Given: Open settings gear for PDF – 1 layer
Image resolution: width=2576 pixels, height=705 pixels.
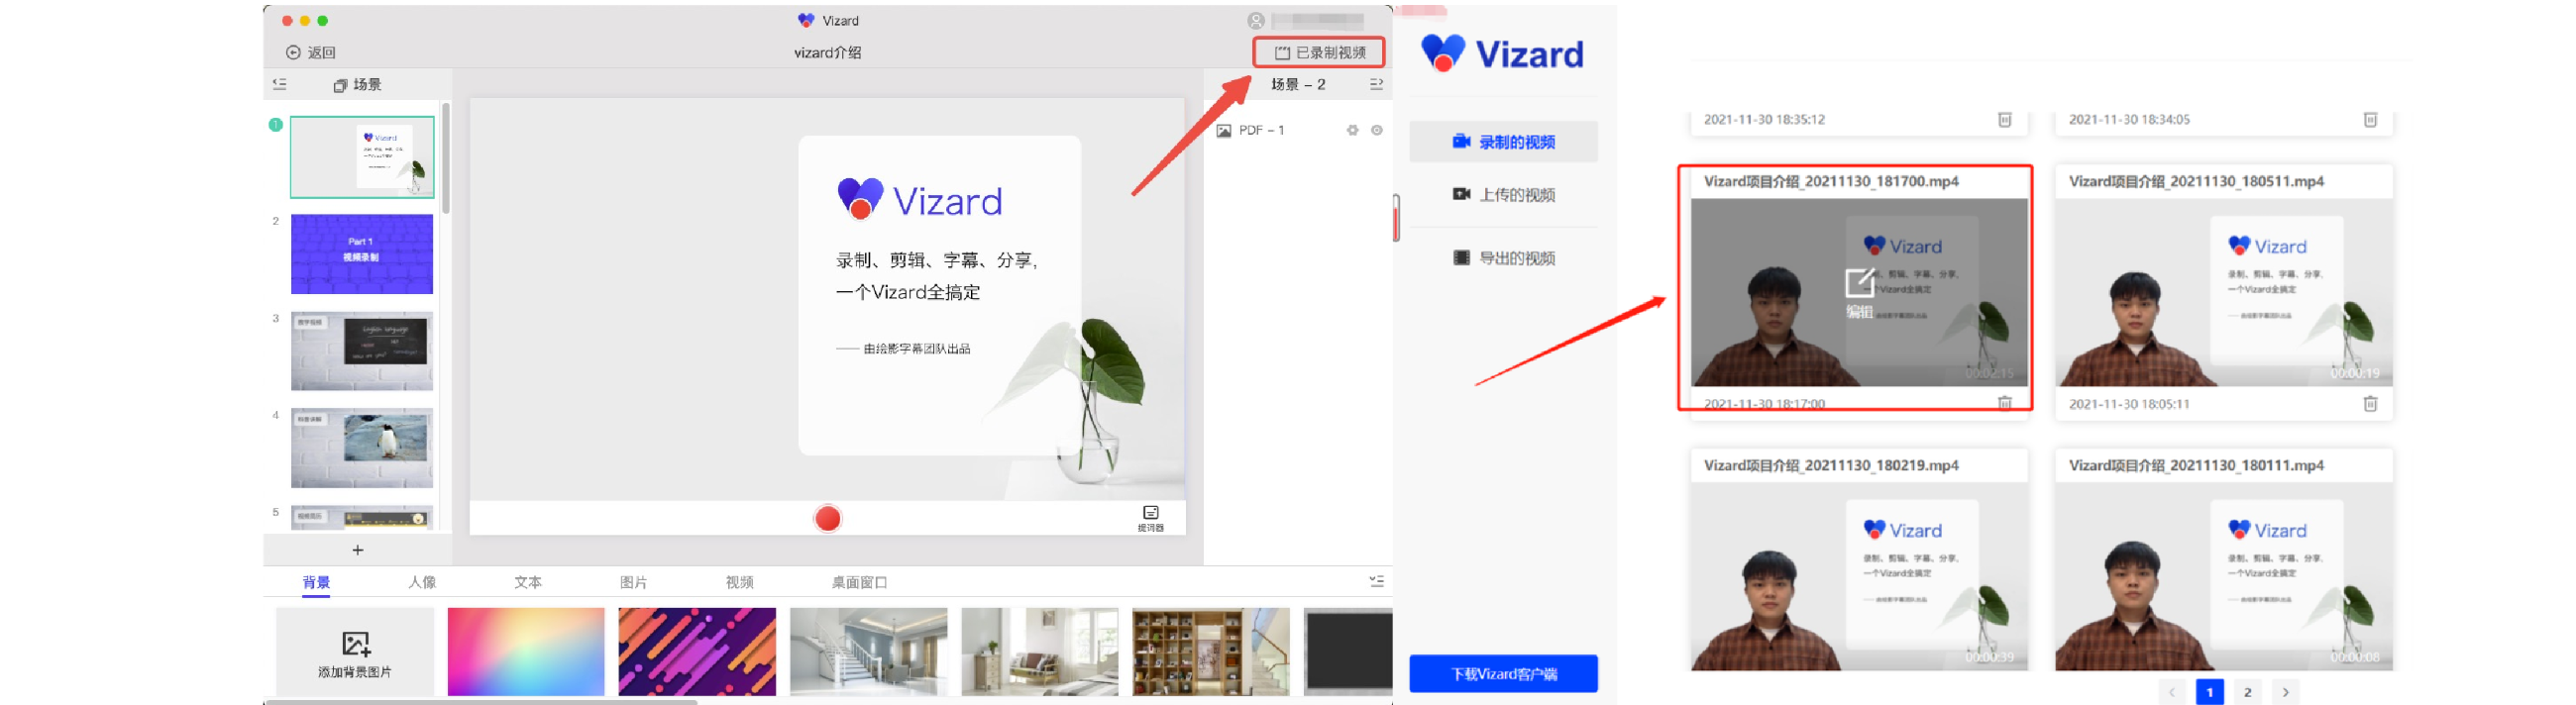Looking at the screenshot, I should (x=1352, y=131).
